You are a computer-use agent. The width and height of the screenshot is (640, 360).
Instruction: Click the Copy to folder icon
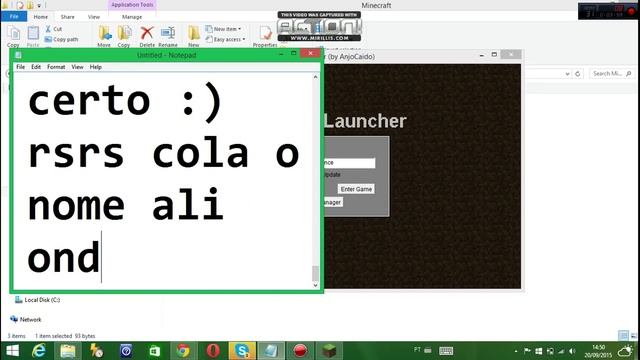124,33
